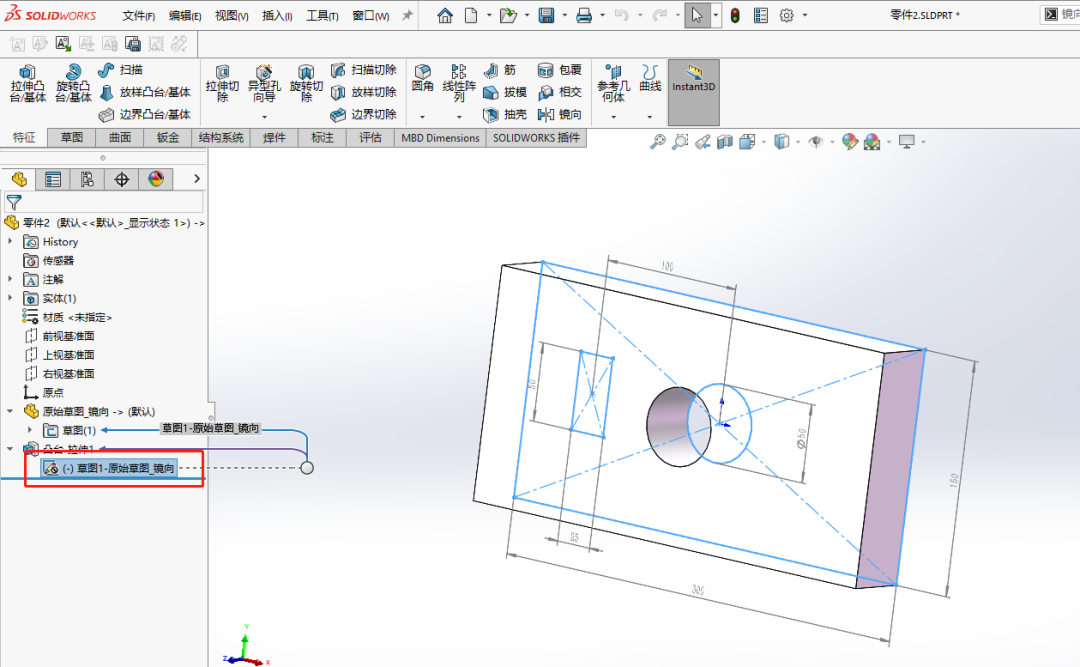The image size is (1080, 667).
Task: Switch to ConfigurationManager panel tab
Action: pos(87,179)
